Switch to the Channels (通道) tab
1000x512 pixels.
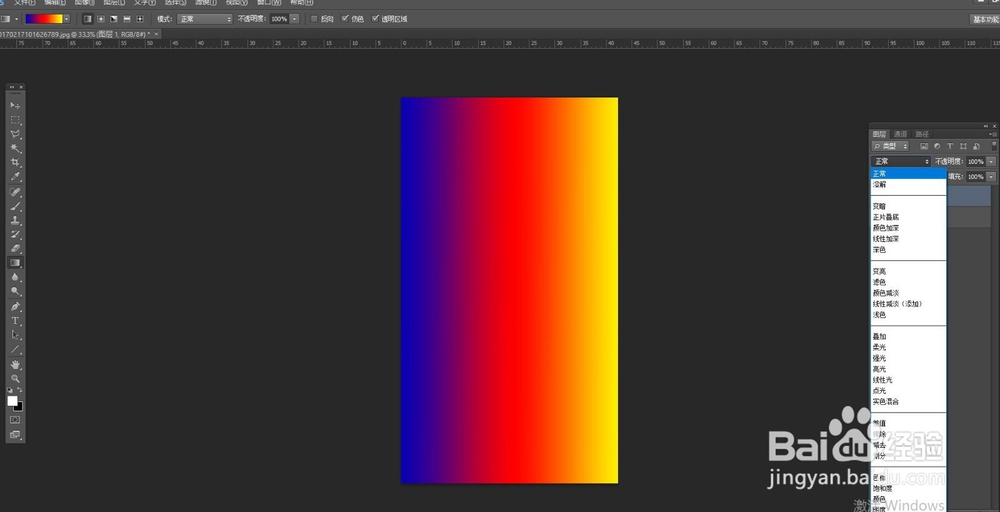(900, 134)
